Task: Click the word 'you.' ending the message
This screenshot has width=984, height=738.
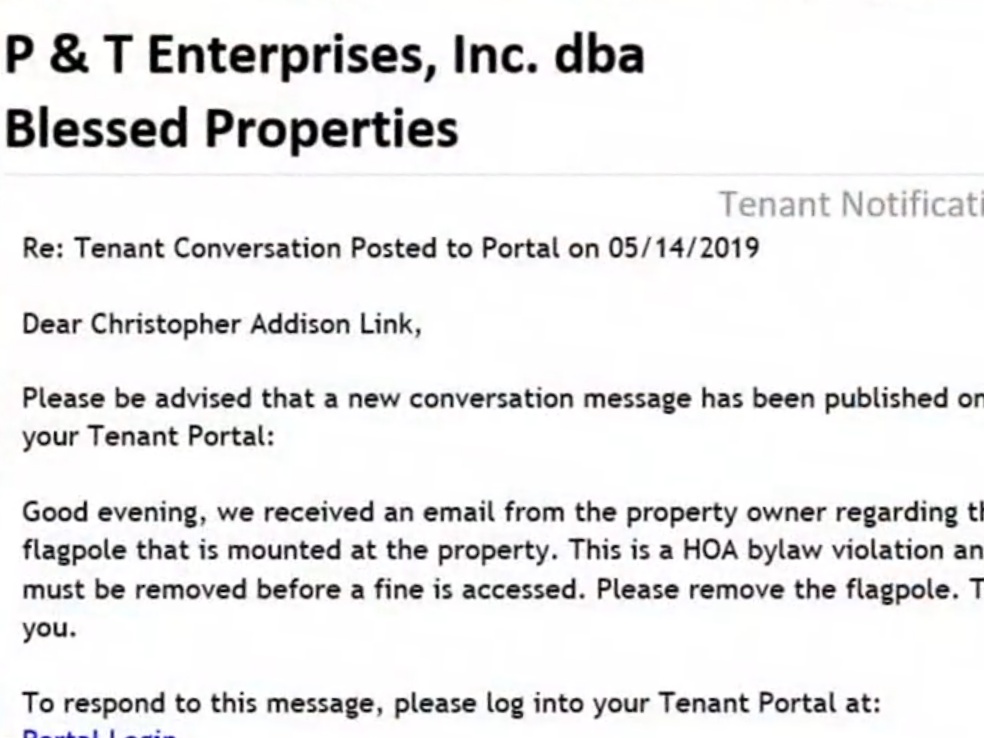Action: pyautogui.click(x=50, y=628)
